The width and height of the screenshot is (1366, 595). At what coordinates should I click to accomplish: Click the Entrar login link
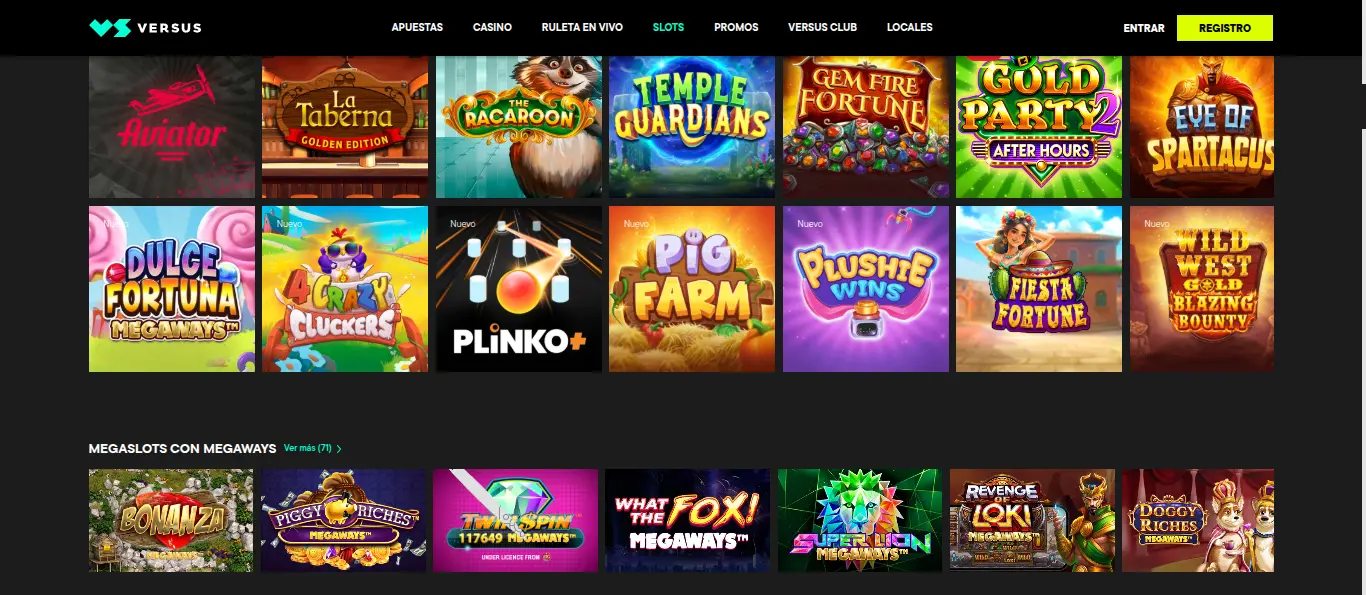tap(1144, 28)
